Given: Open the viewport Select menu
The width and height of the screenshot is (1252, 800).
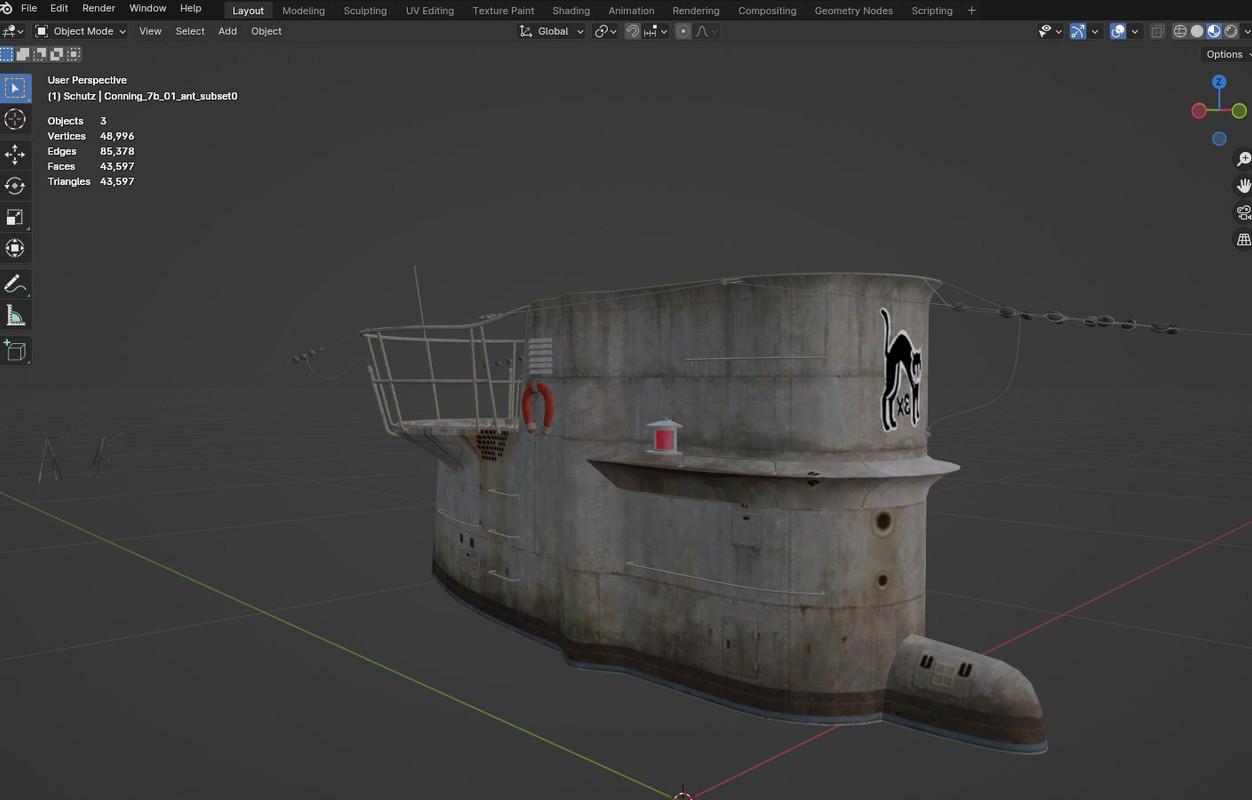Looking at the screenshot, I should (190, 31).
